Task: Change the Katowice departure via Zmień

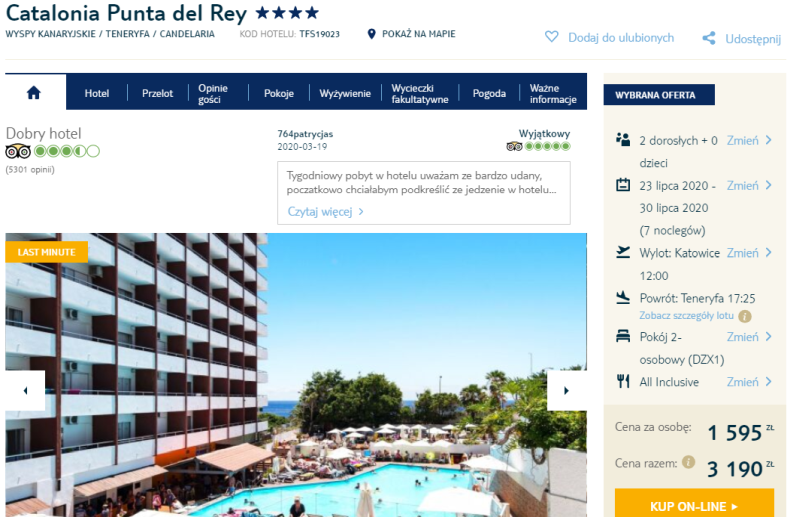Action: (749, 253)
